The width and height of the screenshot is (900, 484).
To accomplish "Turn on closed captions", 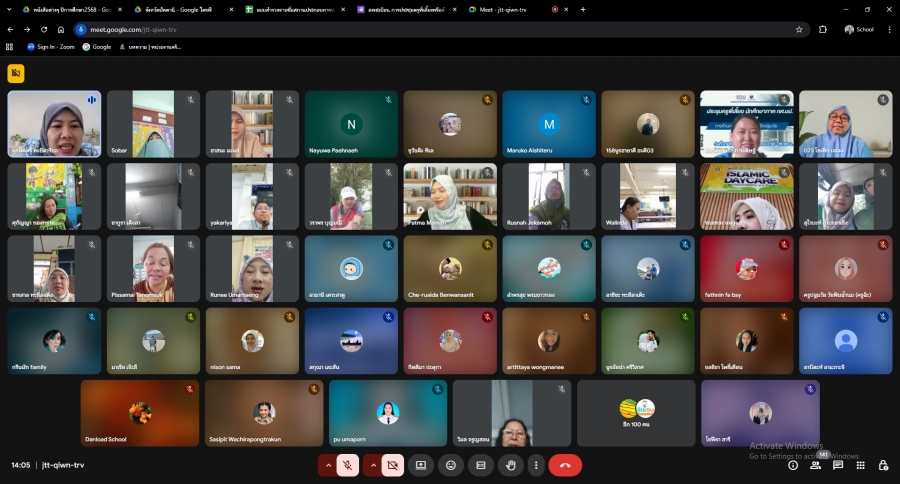I will 481,465.
